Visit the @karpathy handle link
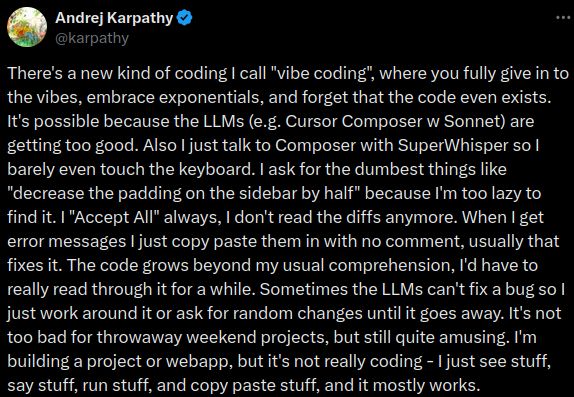Viewport: 574px width, 397px height. coord(92,38)
